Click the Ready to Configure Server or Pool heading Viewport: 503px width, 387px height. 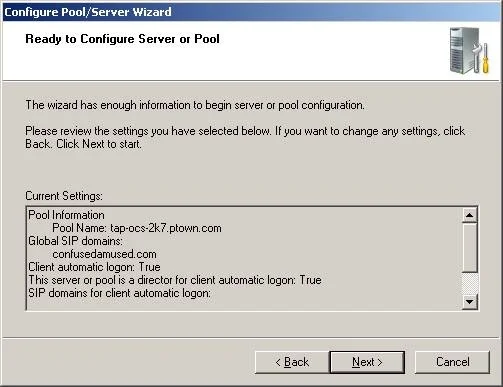pos(122,39)
